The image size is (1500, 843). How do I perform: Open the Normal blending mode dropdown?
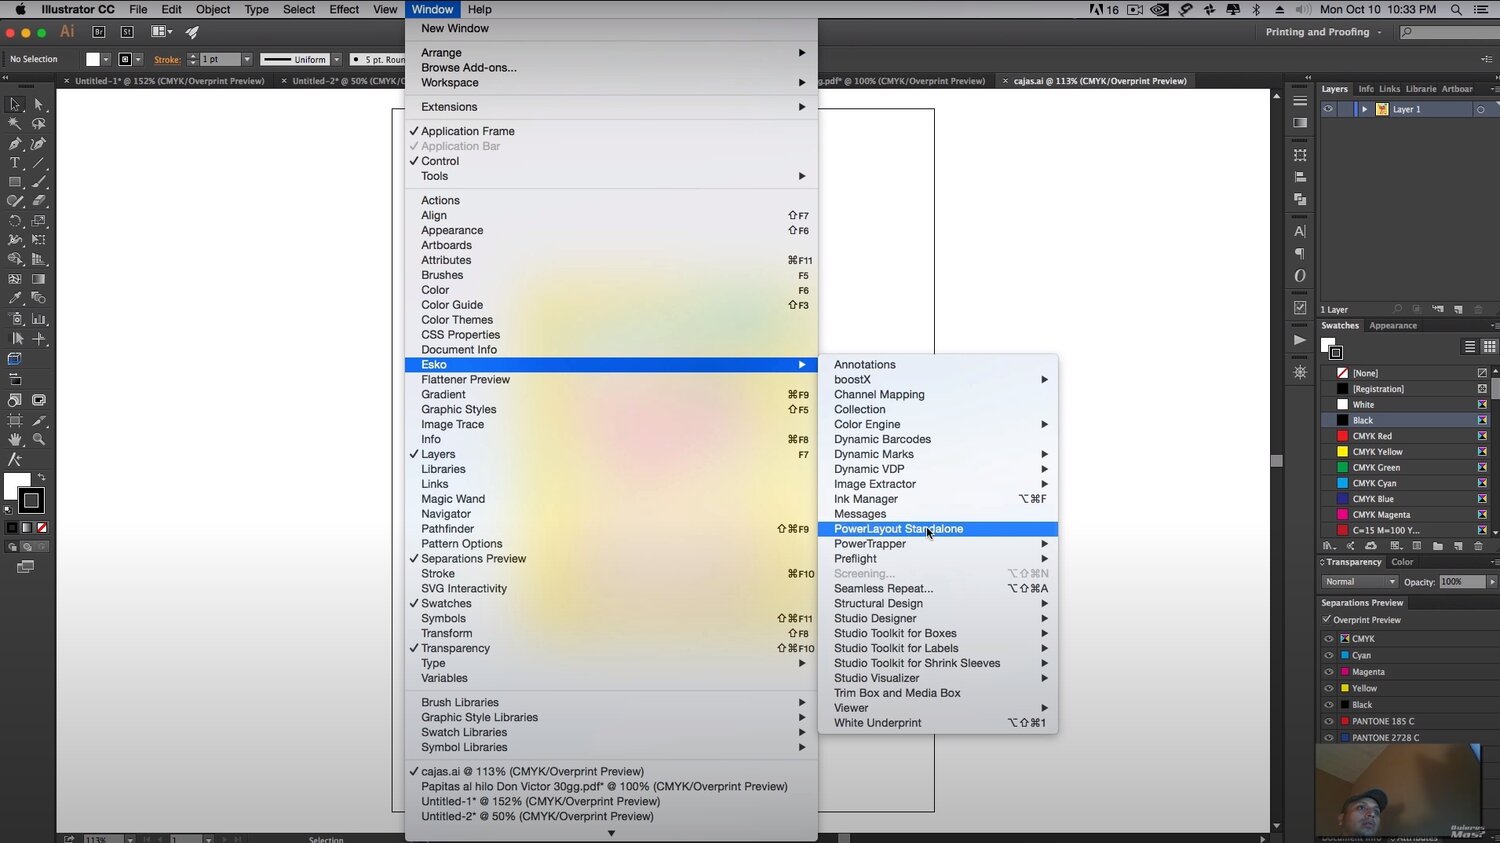(x=1360, y=582)
